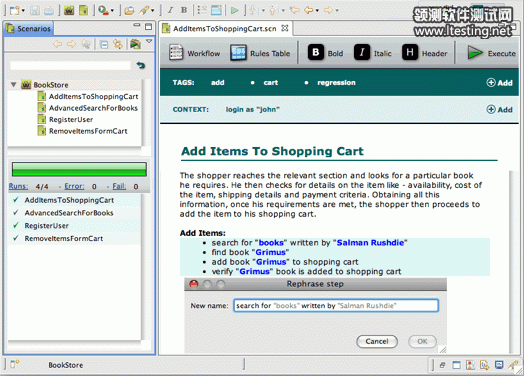This screenshot has height=376, width=524.
Task: Click the run scenarios icon in Scenarios panel
Action: (x=135, y=44)
